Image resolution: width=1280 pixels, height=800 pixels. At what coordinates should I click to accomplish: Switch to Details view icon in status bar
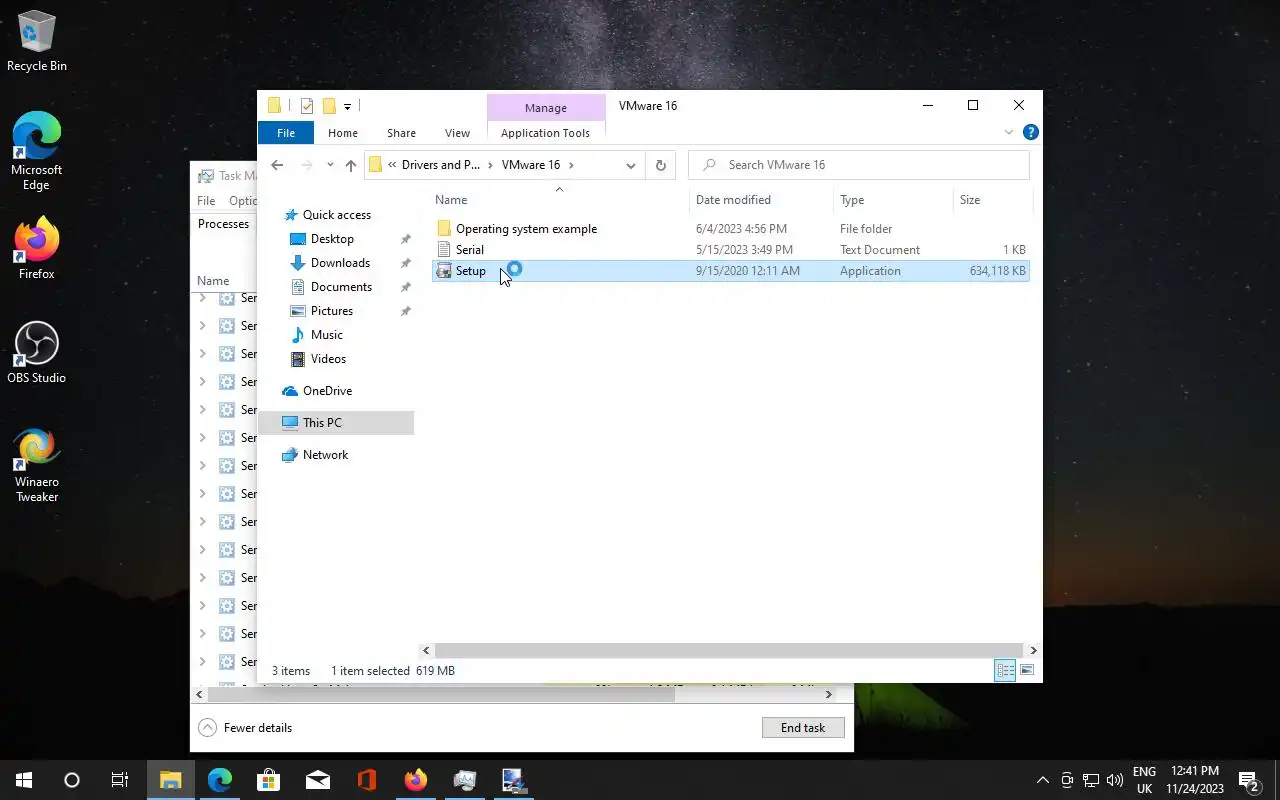click(1005, 670)
